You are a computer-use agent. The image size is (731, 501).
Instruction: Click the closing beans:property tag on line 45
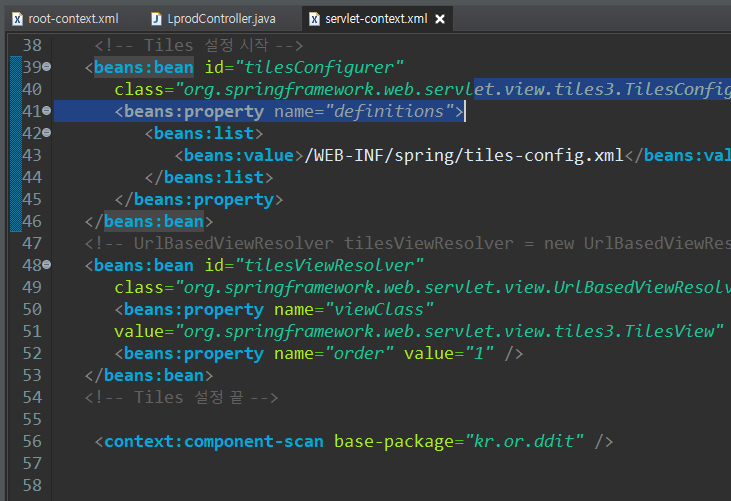199,200
